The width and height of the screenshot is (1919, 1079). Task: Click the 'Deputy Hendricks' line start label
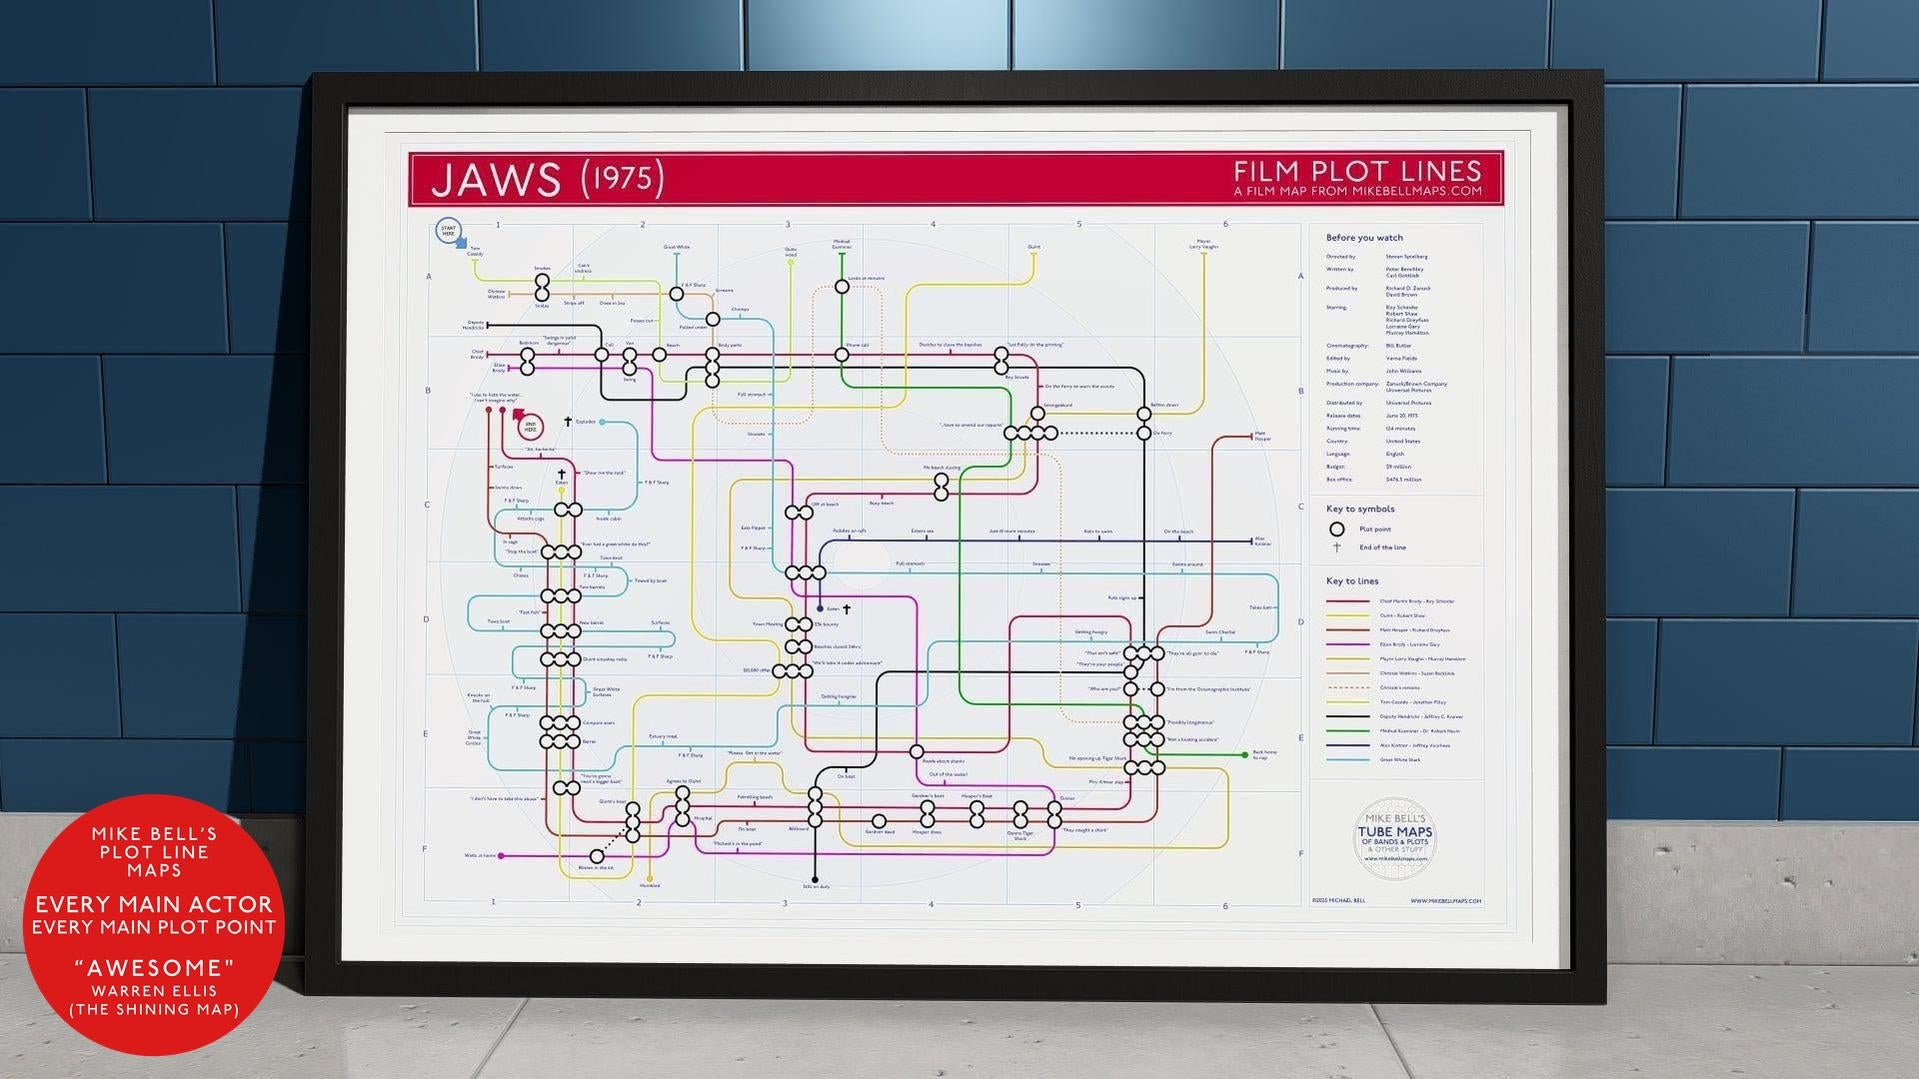coord(474,325)
